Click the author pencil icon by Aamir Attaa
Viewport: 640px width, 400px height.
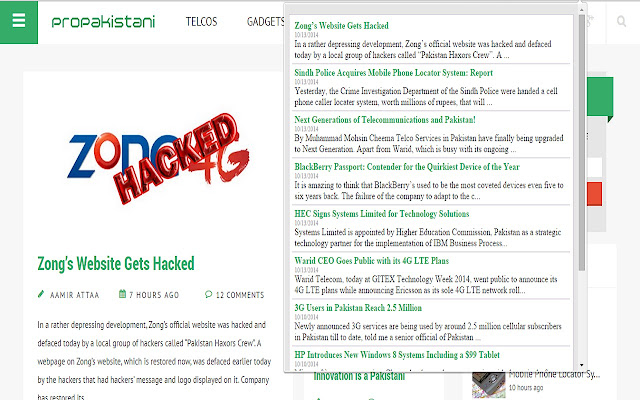pyautogui.click(x=41, y=294)
